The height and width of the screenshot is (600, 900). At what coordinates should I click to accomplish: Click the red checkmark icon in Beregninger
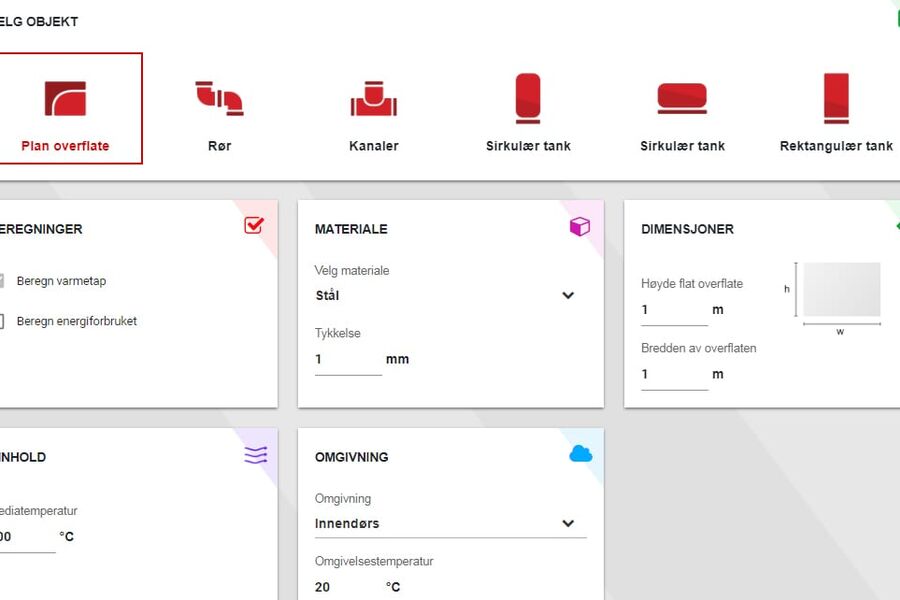click(x=254, y=226)
